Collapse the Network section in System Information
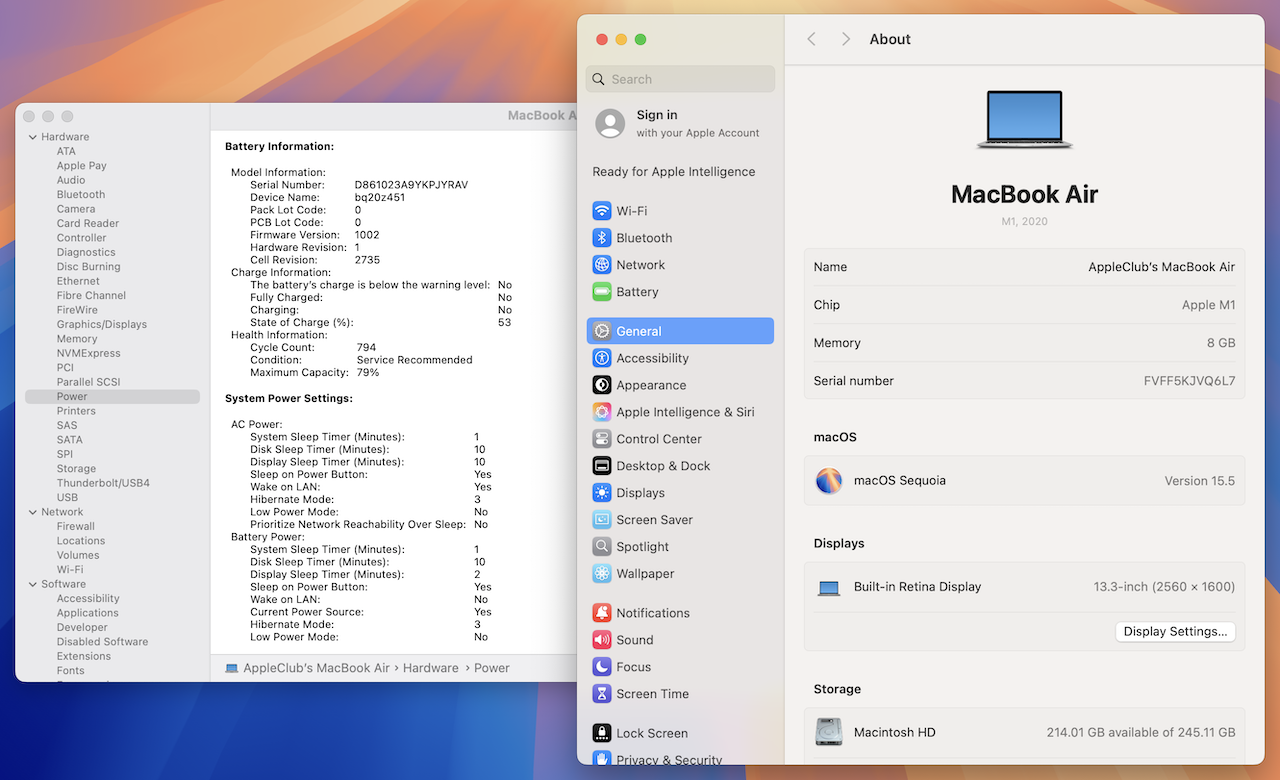Screen dimensions: 1280x780 click(33, 512)
